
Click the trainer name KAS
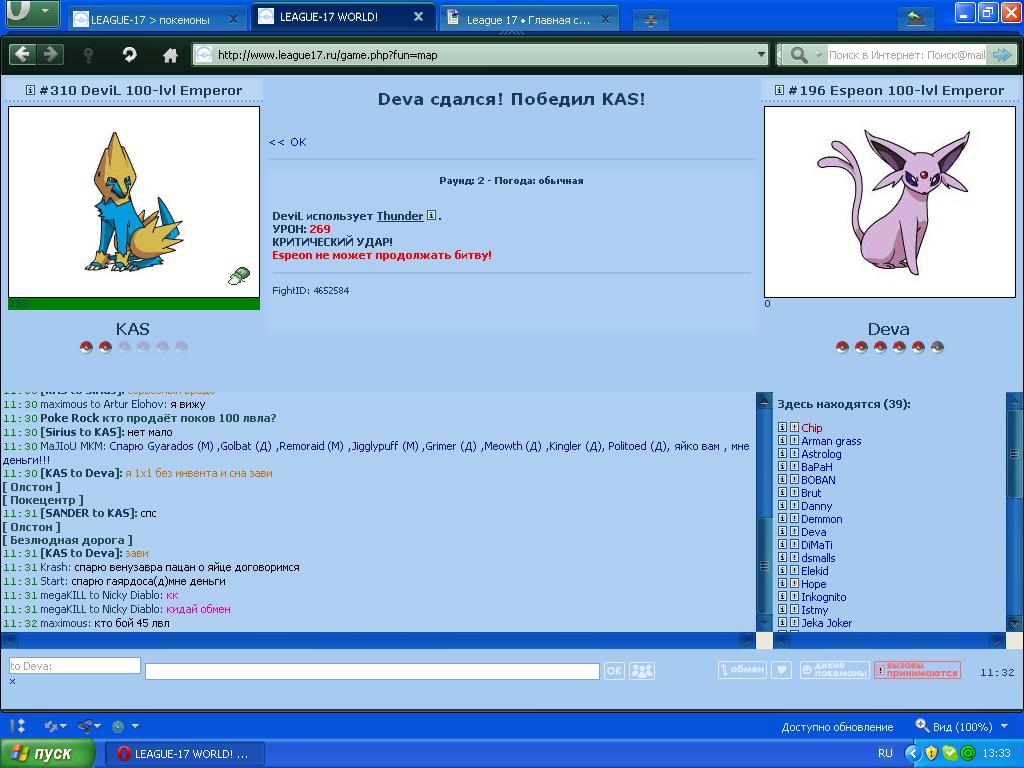[133, 328]
